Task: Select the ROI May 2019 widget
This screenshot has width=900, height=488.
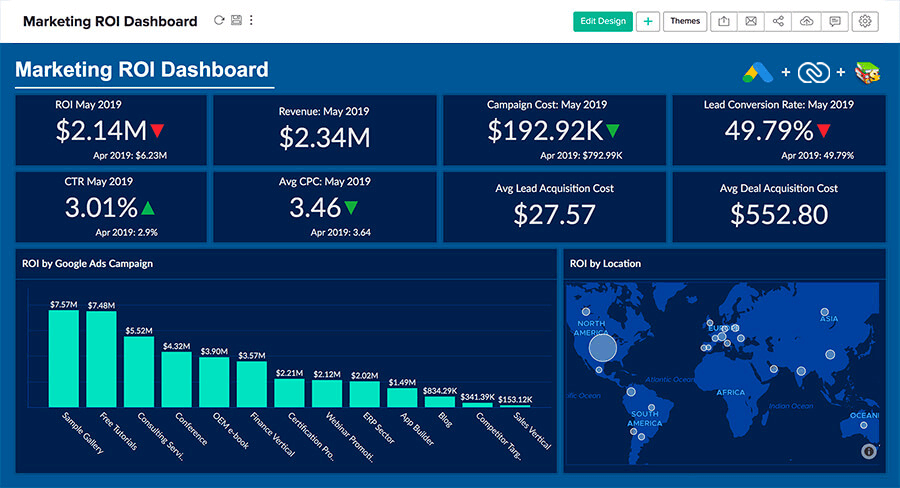Action: (x=110, y=129)
